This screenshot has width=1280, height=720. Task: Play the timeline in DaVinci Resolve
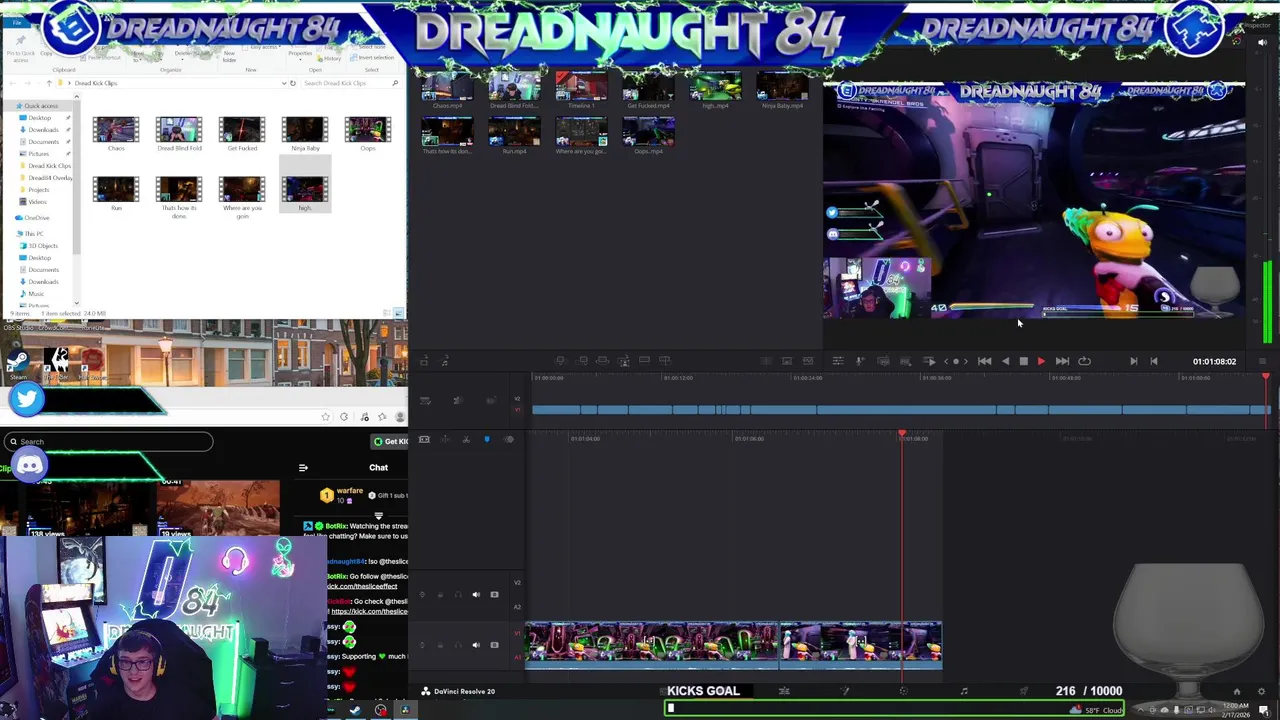1041,361
